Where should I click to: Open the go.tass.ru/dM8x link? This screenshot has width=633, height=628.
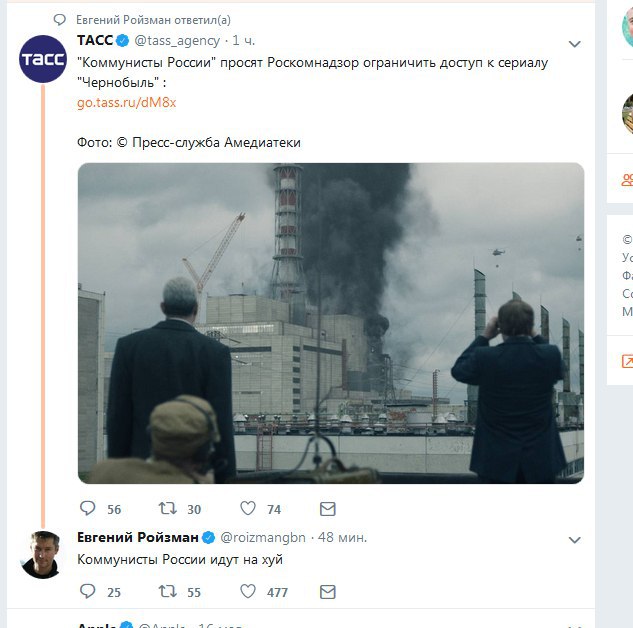coord(126,103)
